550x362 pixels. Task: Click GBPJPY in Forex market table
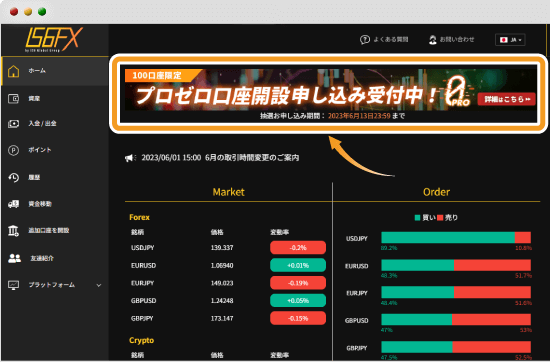[x=142, y=319]
